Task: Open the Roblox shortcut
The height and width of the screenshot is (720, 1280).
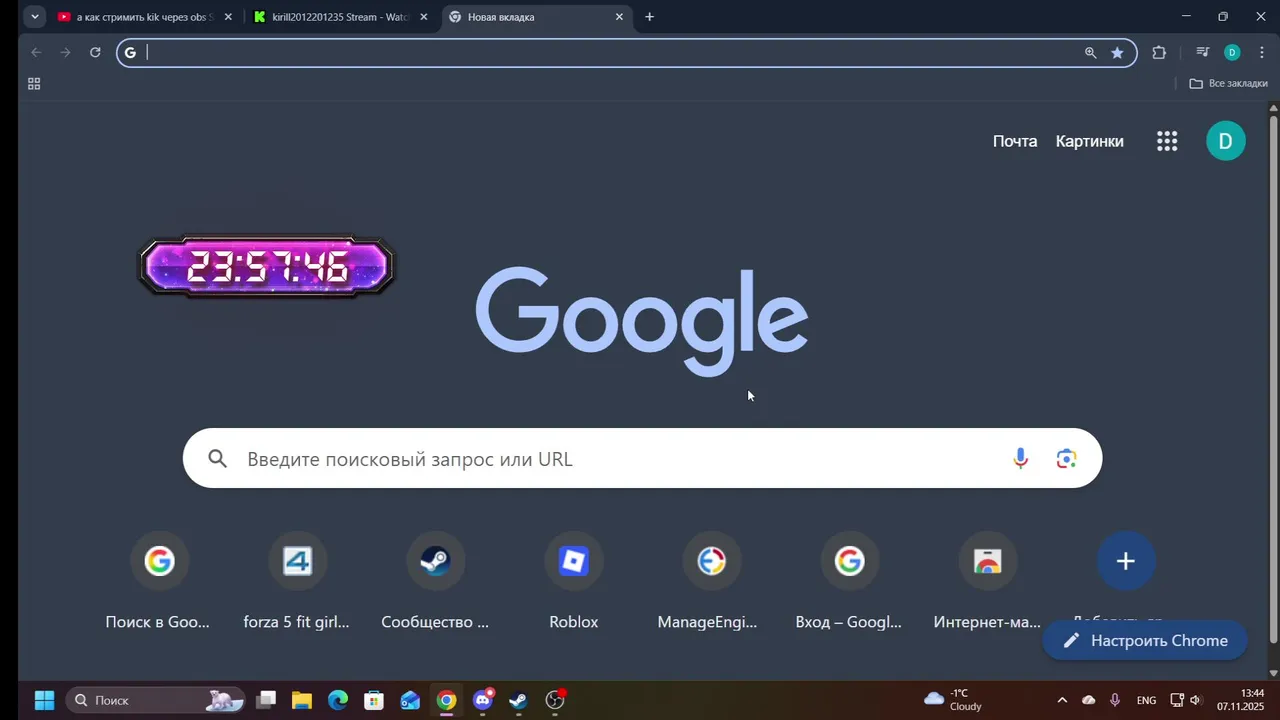Action: 573,582
